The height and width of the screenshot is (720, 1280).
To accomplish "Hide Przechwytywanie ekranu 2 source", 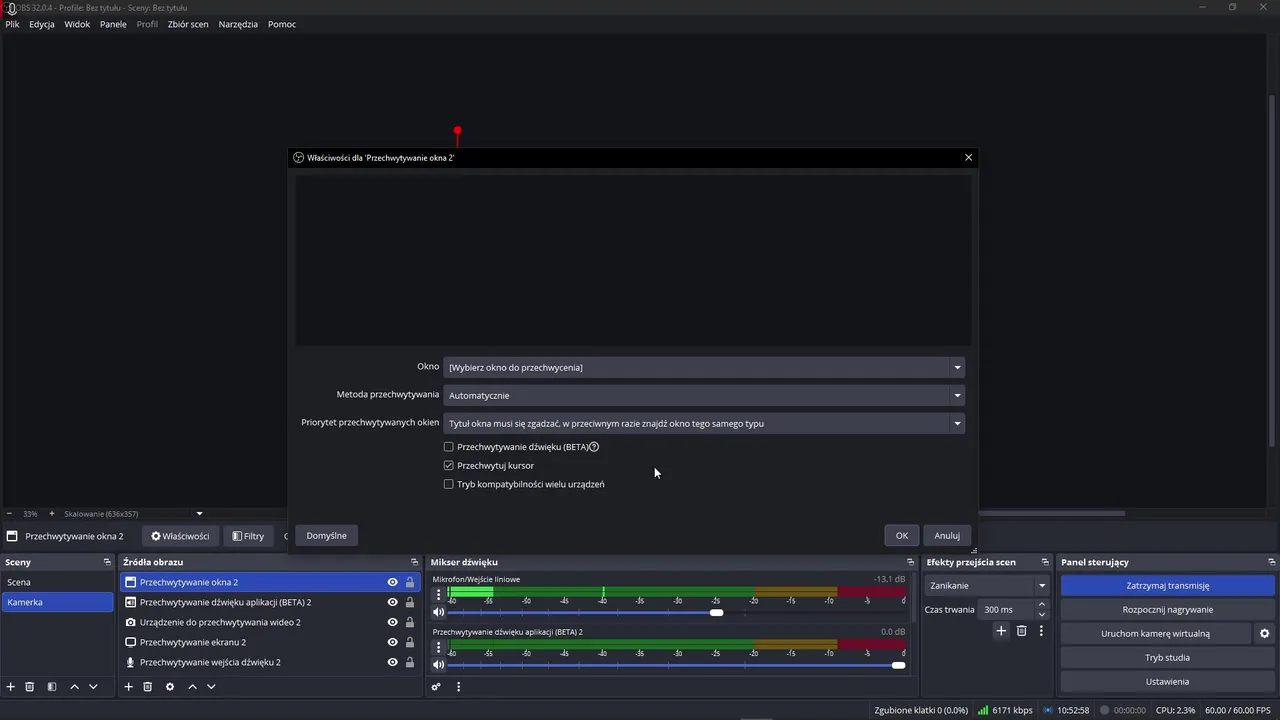I will point(392,642).
